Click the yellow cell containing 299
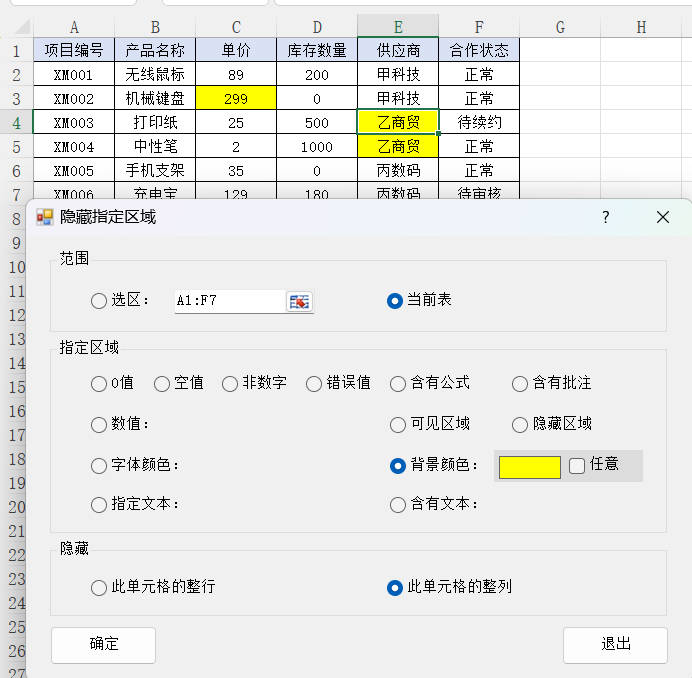Screen dimensions: 692x678 pos(236,98)
